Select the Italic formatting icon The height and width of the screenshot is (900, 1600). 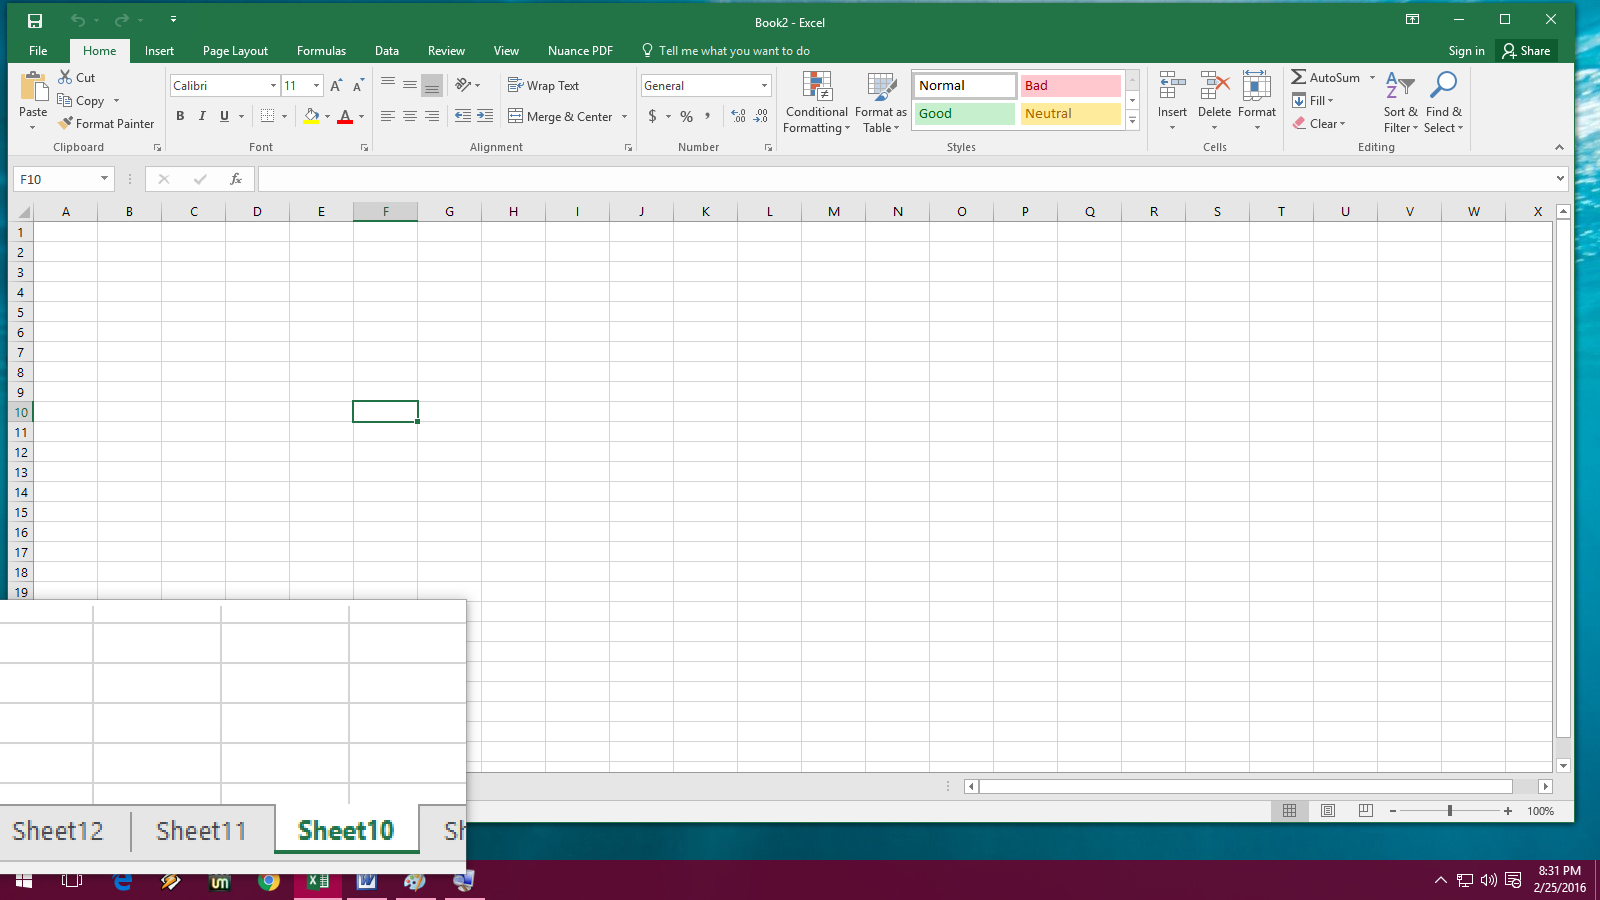tap(202, 117)
